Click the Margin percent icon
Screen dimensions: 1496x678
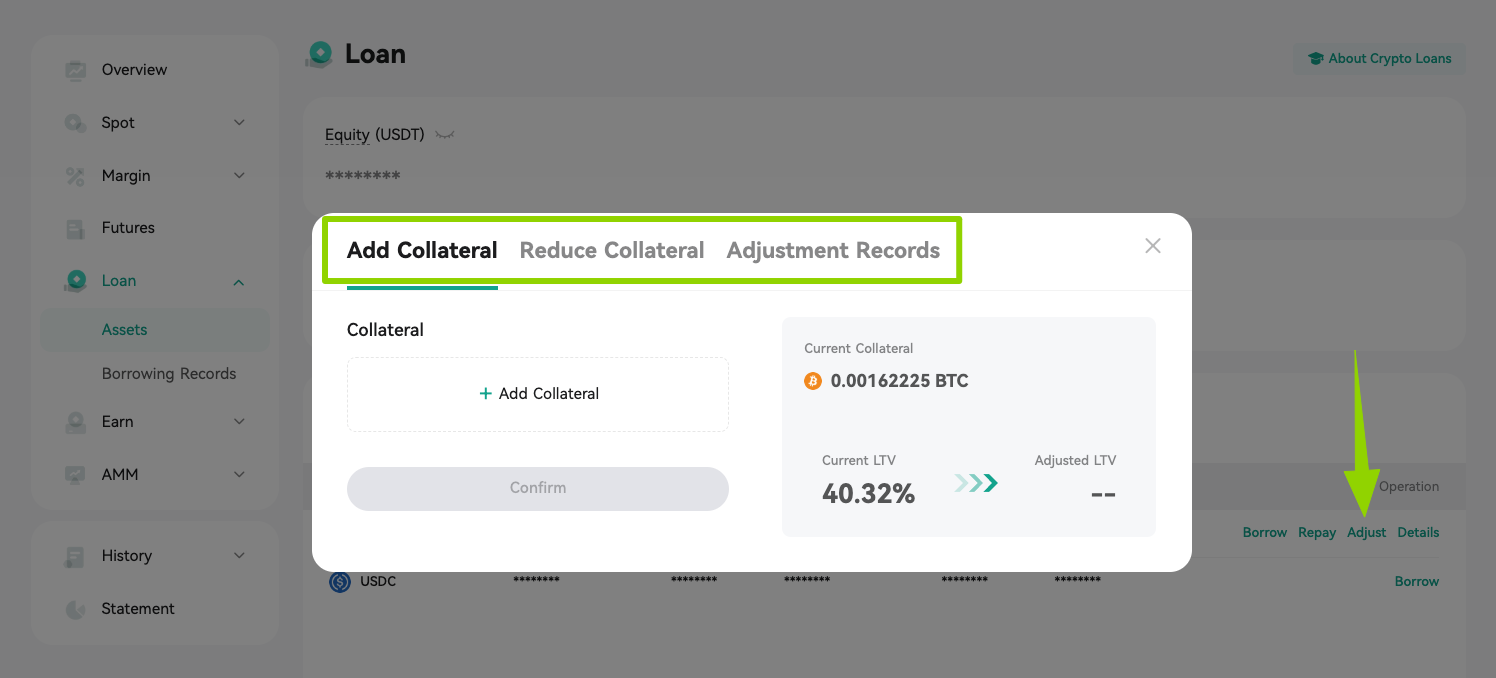tap(75, 176)
